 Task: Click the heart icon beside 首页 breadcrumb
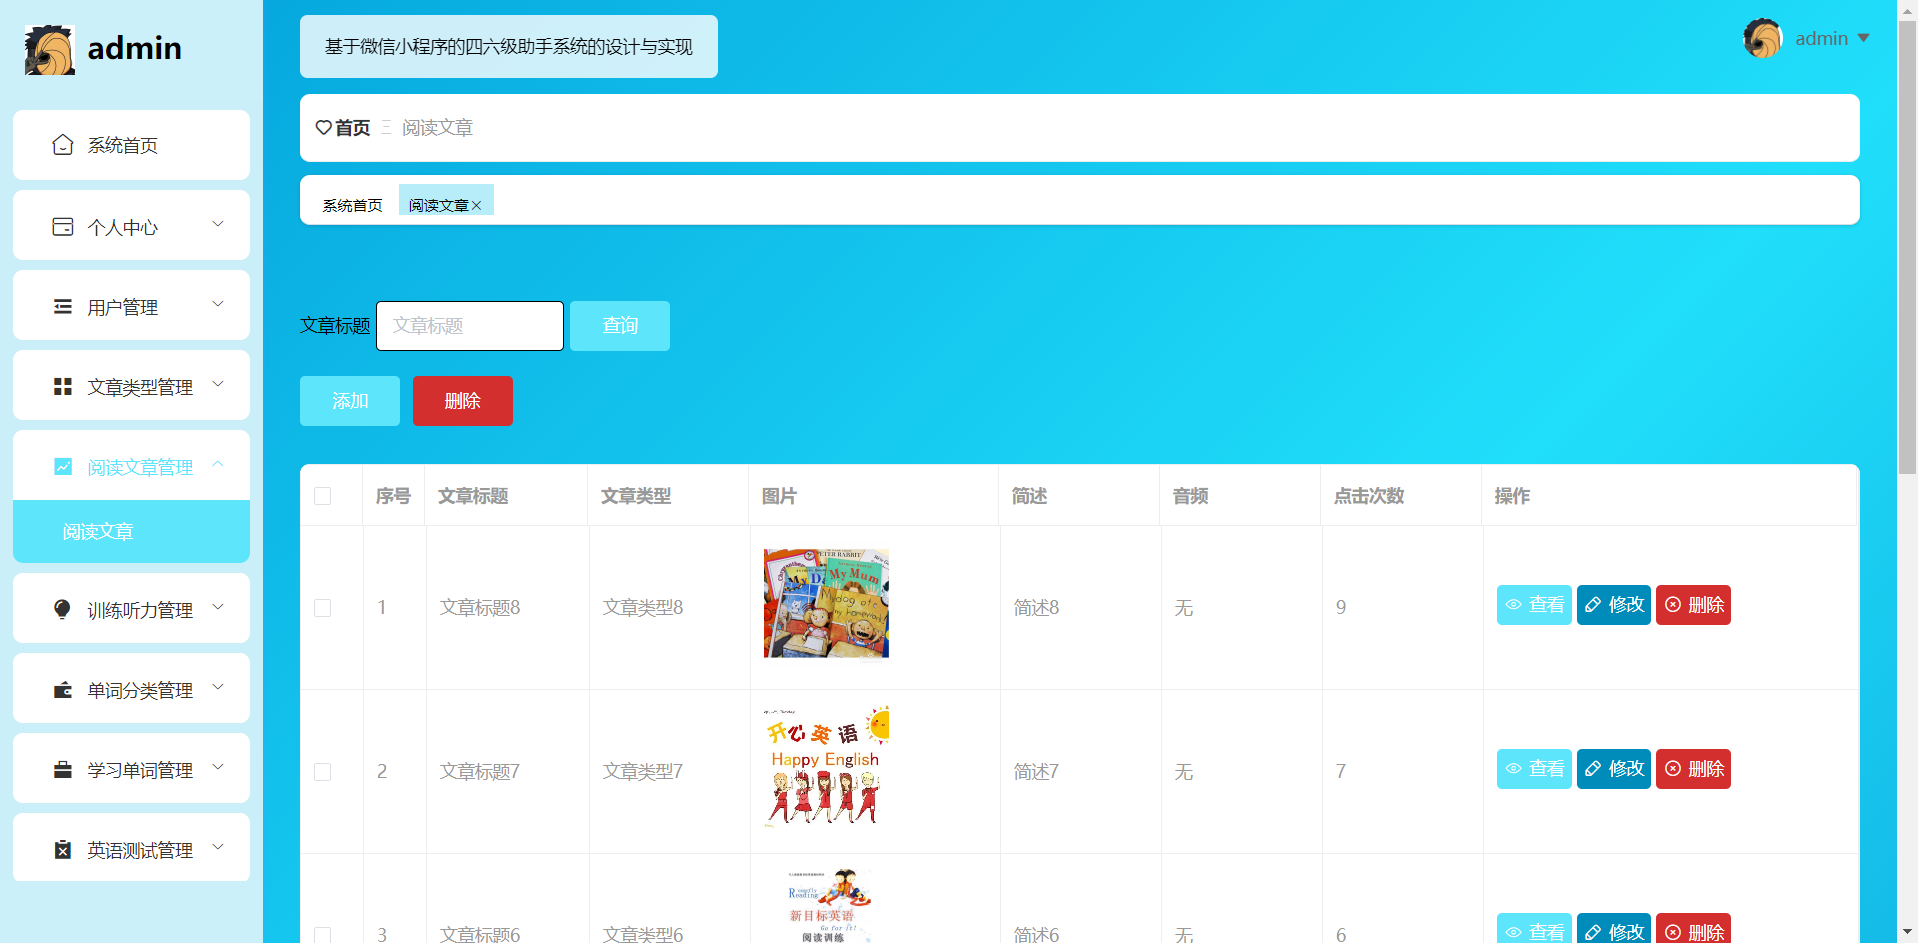click(x=324, y=128)
